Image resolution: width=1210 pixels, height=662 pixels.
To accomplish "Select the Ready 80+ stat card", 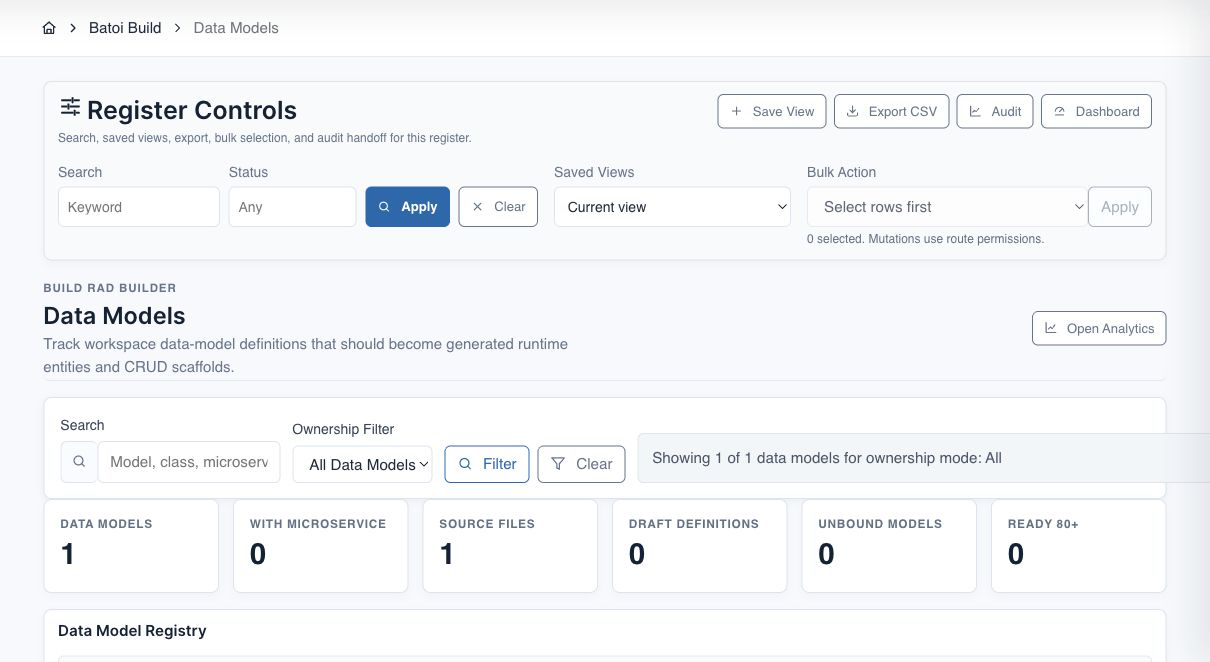I will (1079, 546).
